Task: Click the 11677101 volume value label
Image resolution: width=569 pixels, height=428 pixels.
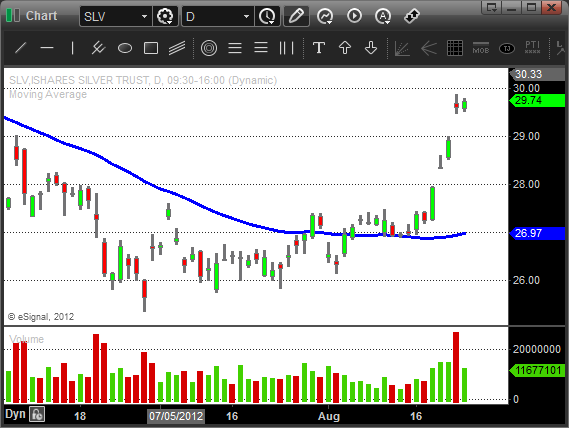Action: [x=537, y=370]
